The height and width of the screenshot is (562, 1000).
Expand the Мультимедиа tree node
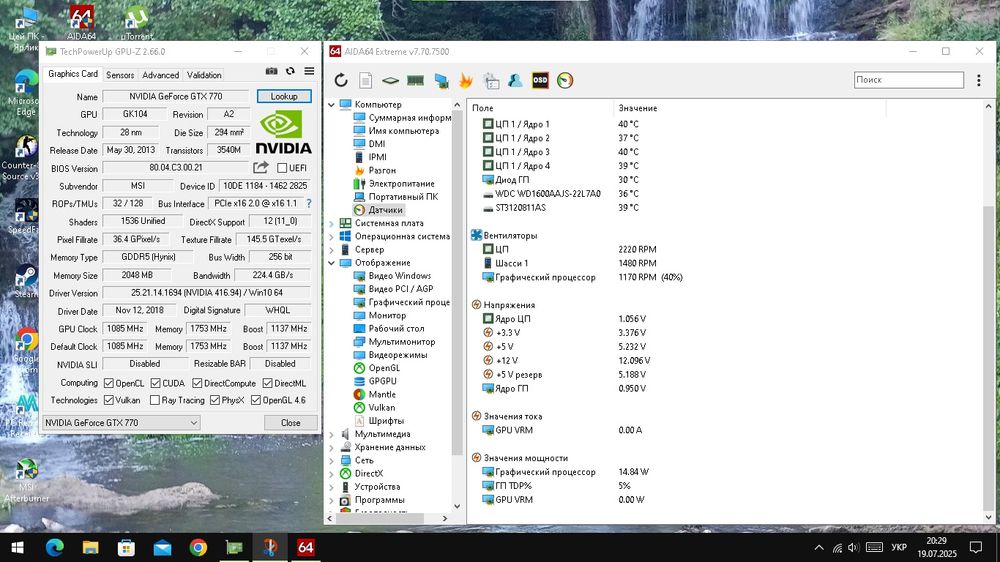332,434
